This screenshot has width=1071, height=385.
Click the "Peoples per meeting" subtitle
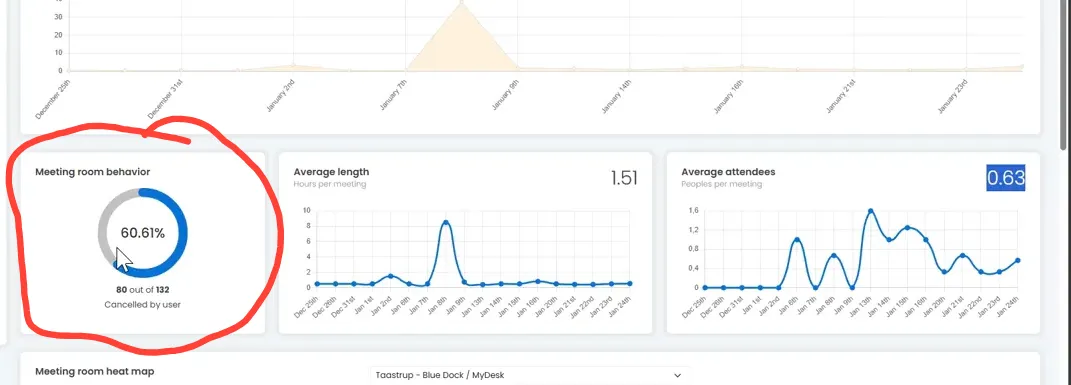(x=722, y=184)
